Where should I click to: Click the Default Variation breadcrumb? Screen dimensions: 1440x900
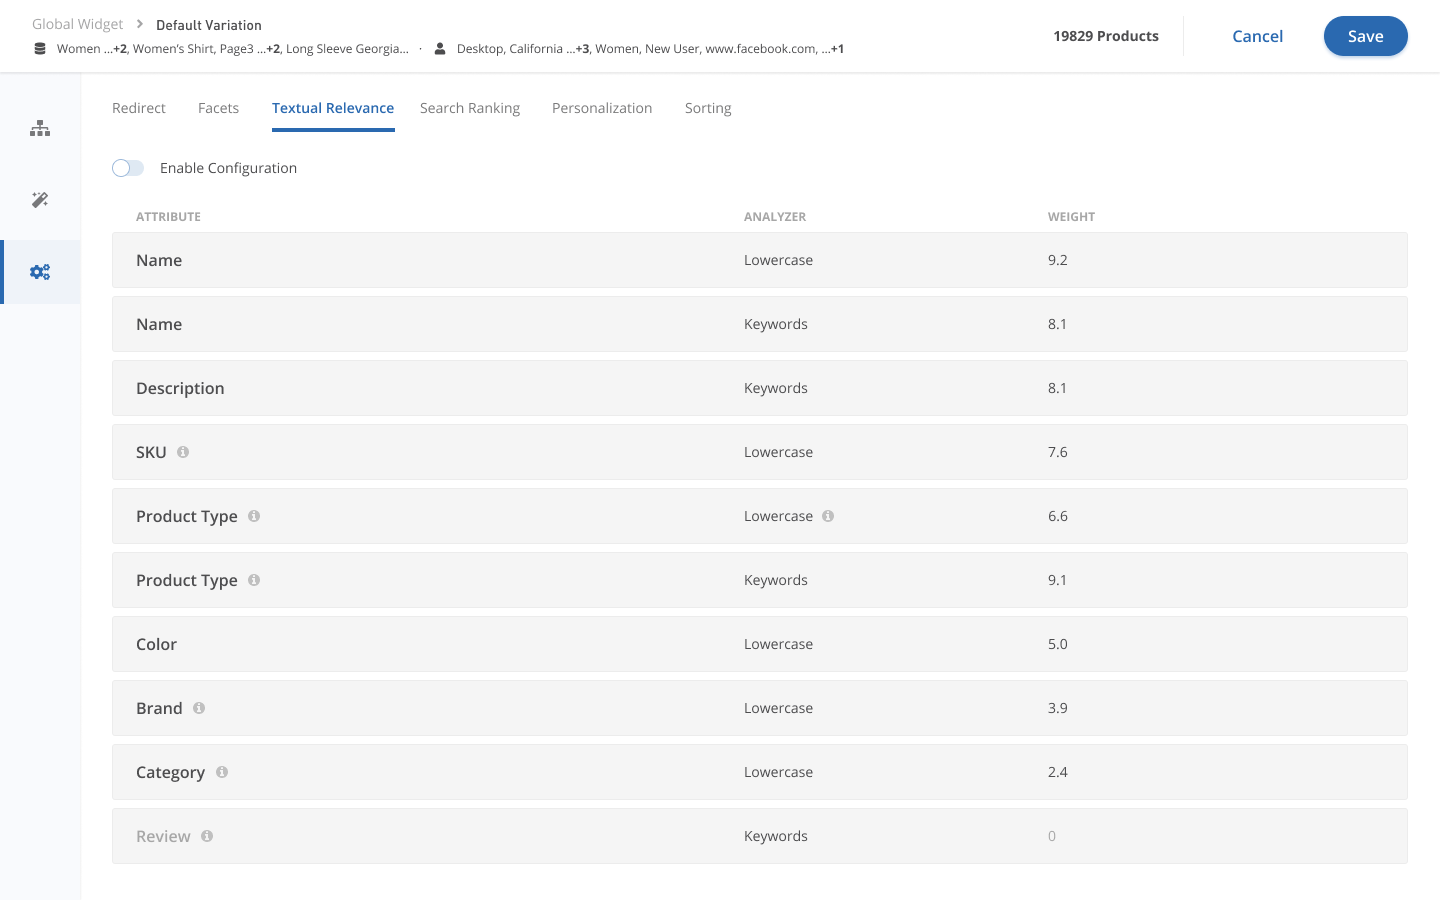click(209, 25)
